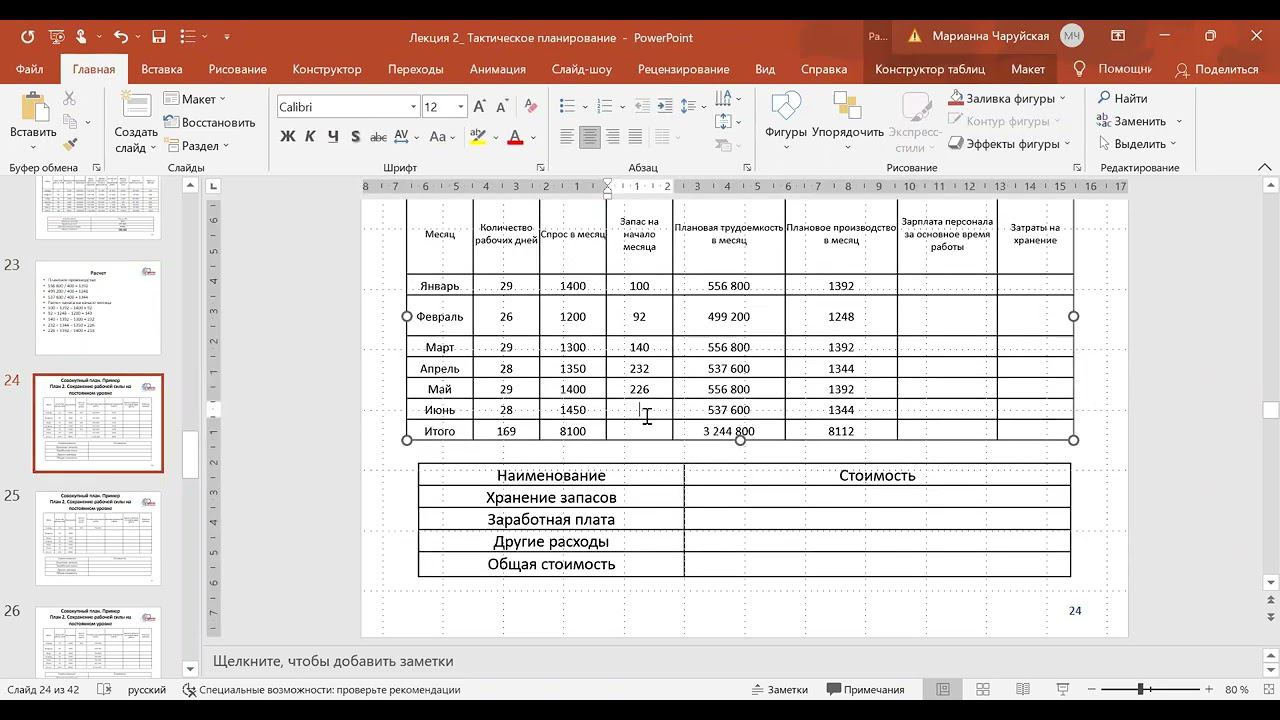Screen dimensions: 1280x720
Task: Switch to the Вставка tab
Action: point(161,69)
